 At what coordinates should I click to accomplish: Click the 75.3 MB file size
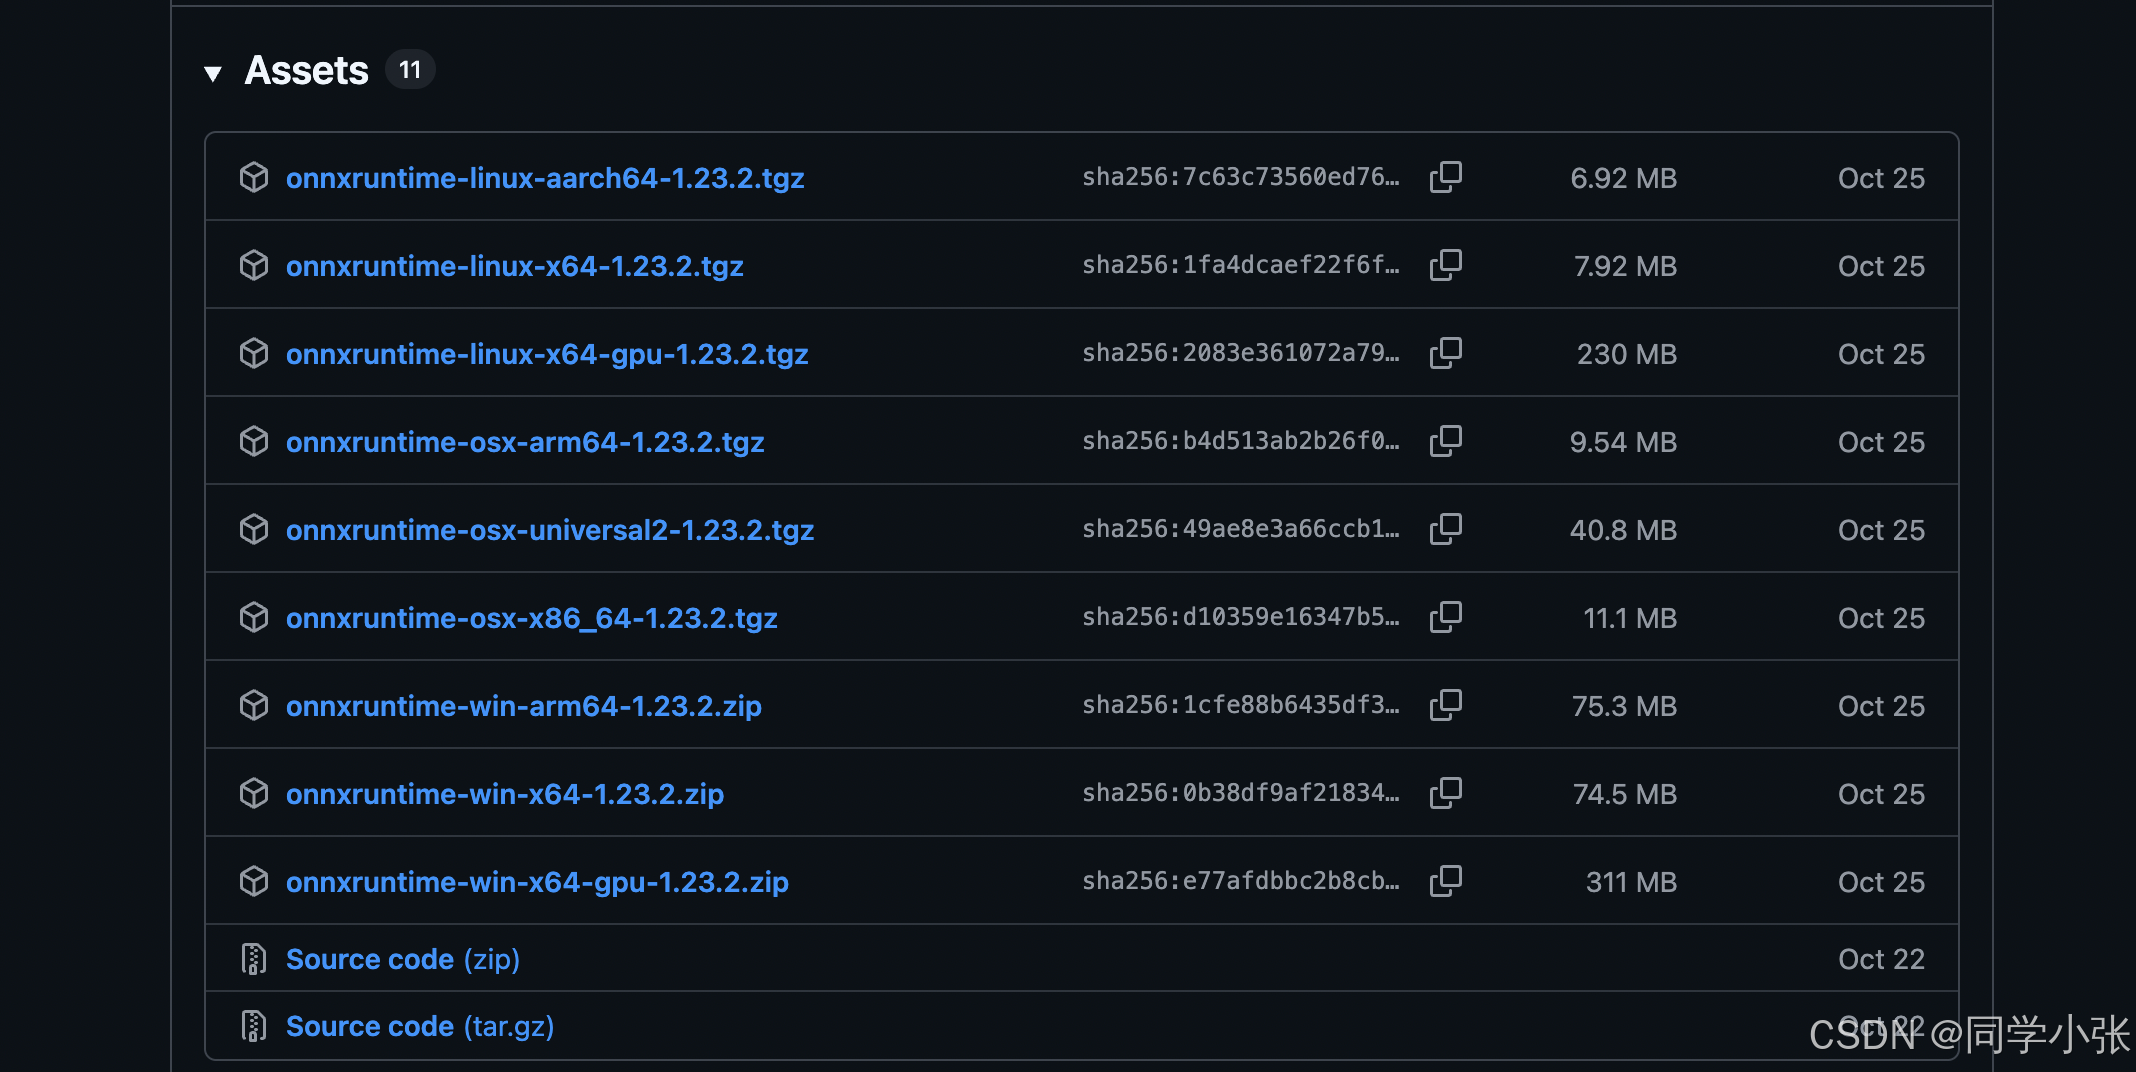(1624, 706)
